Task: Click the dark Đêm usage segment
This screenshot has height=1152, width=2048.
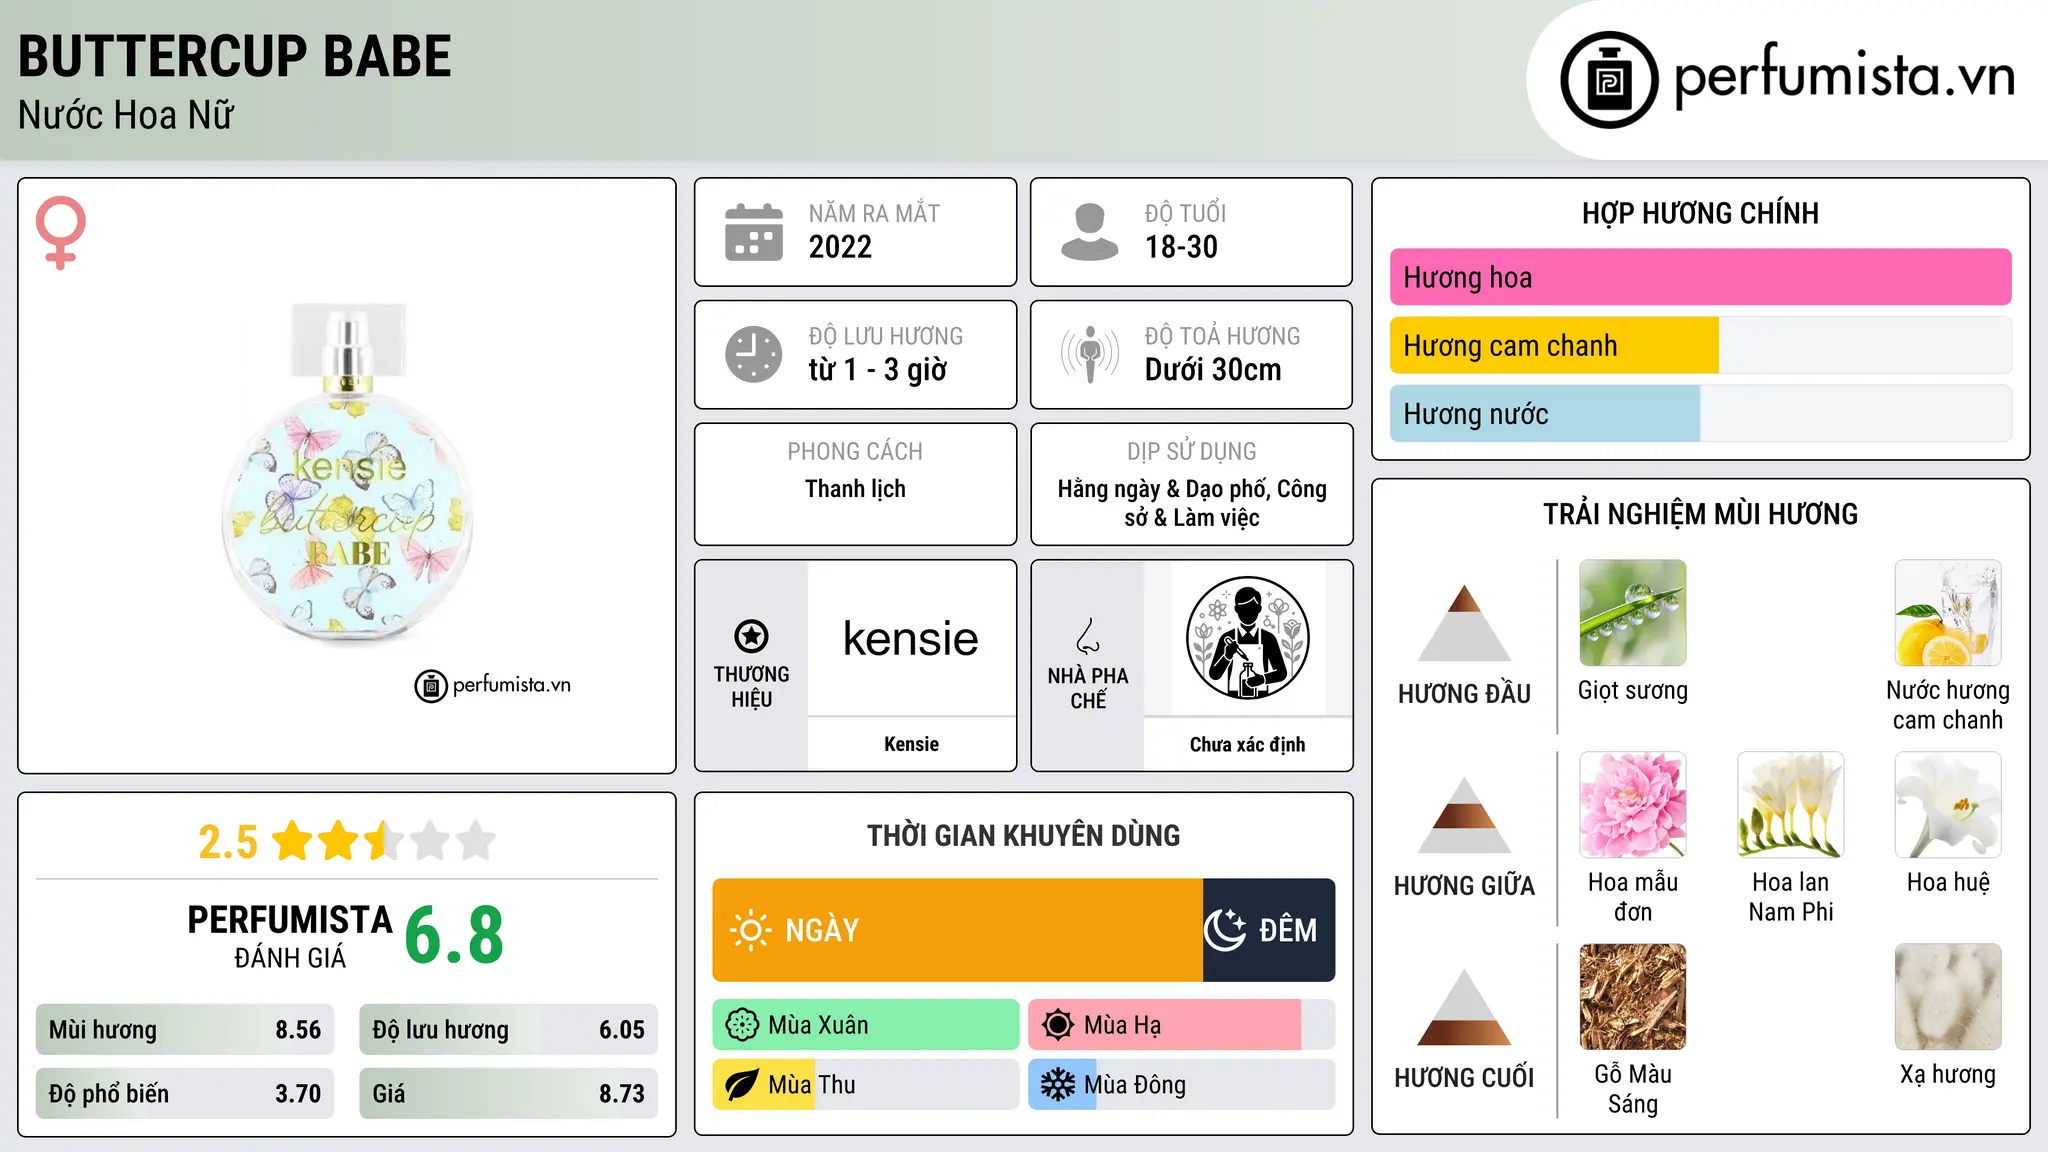Action: click(1269, 930)
